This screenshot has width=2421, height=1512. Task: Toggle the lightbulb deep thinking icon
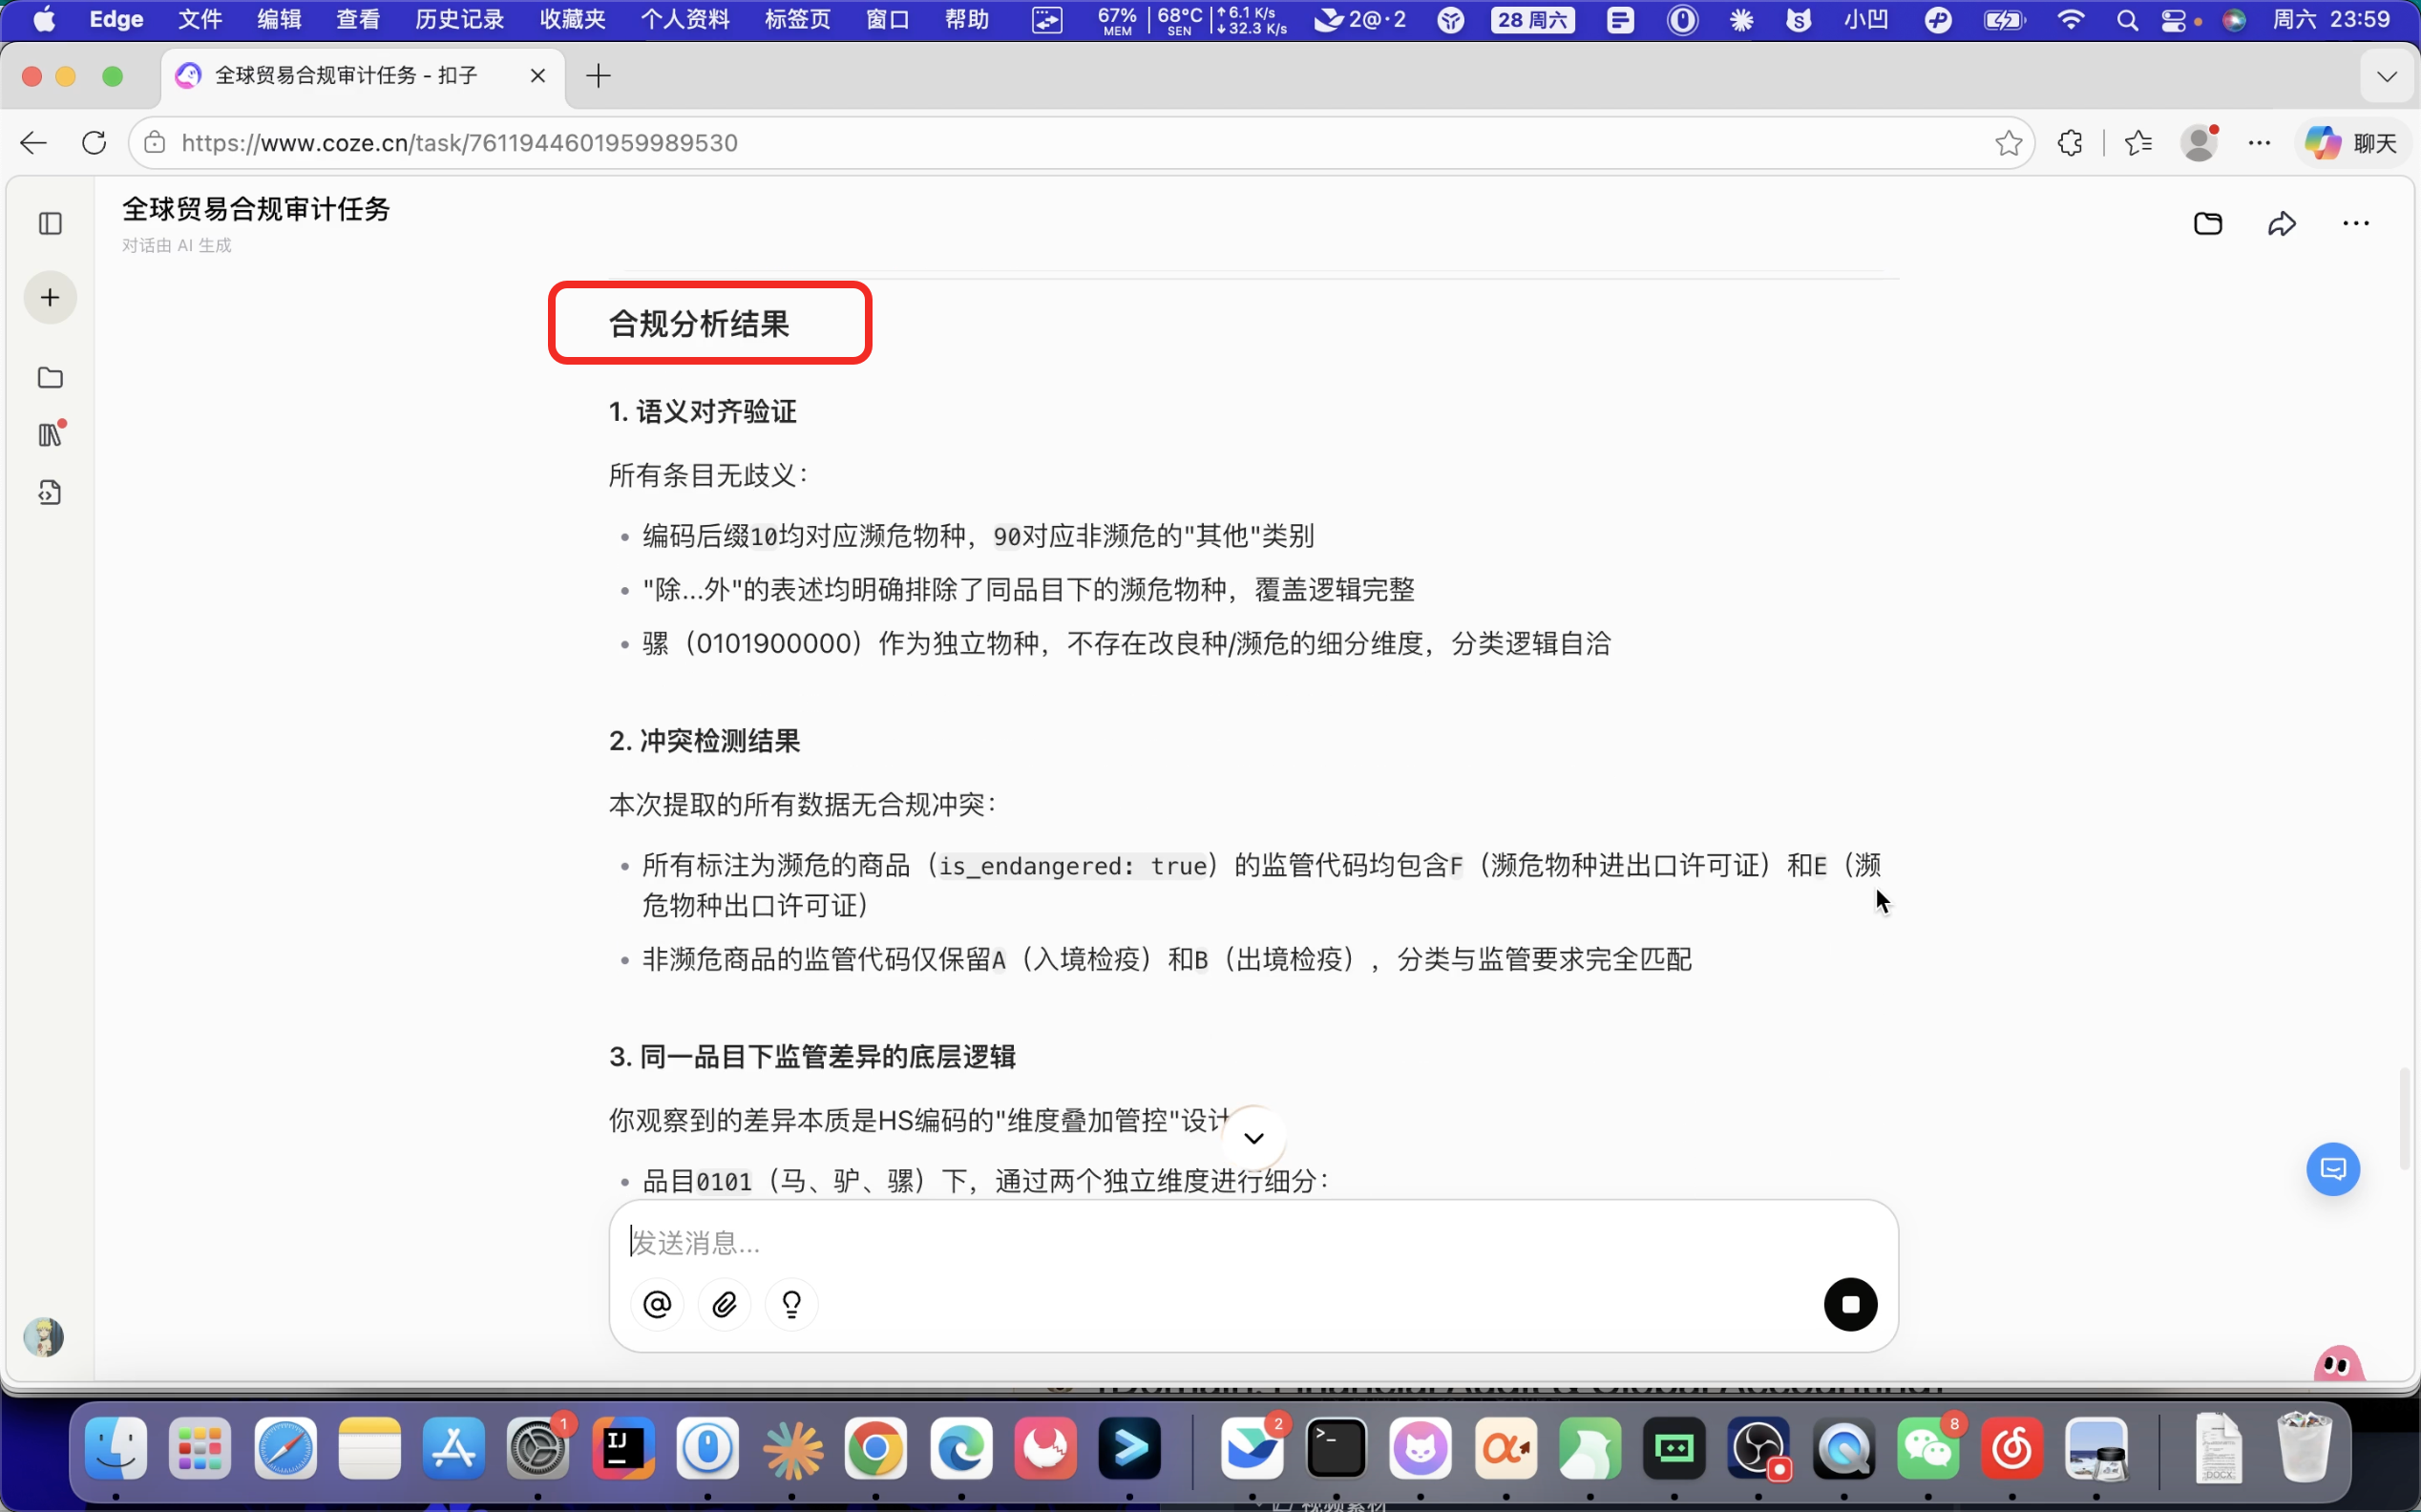(x=791, y=1304)
